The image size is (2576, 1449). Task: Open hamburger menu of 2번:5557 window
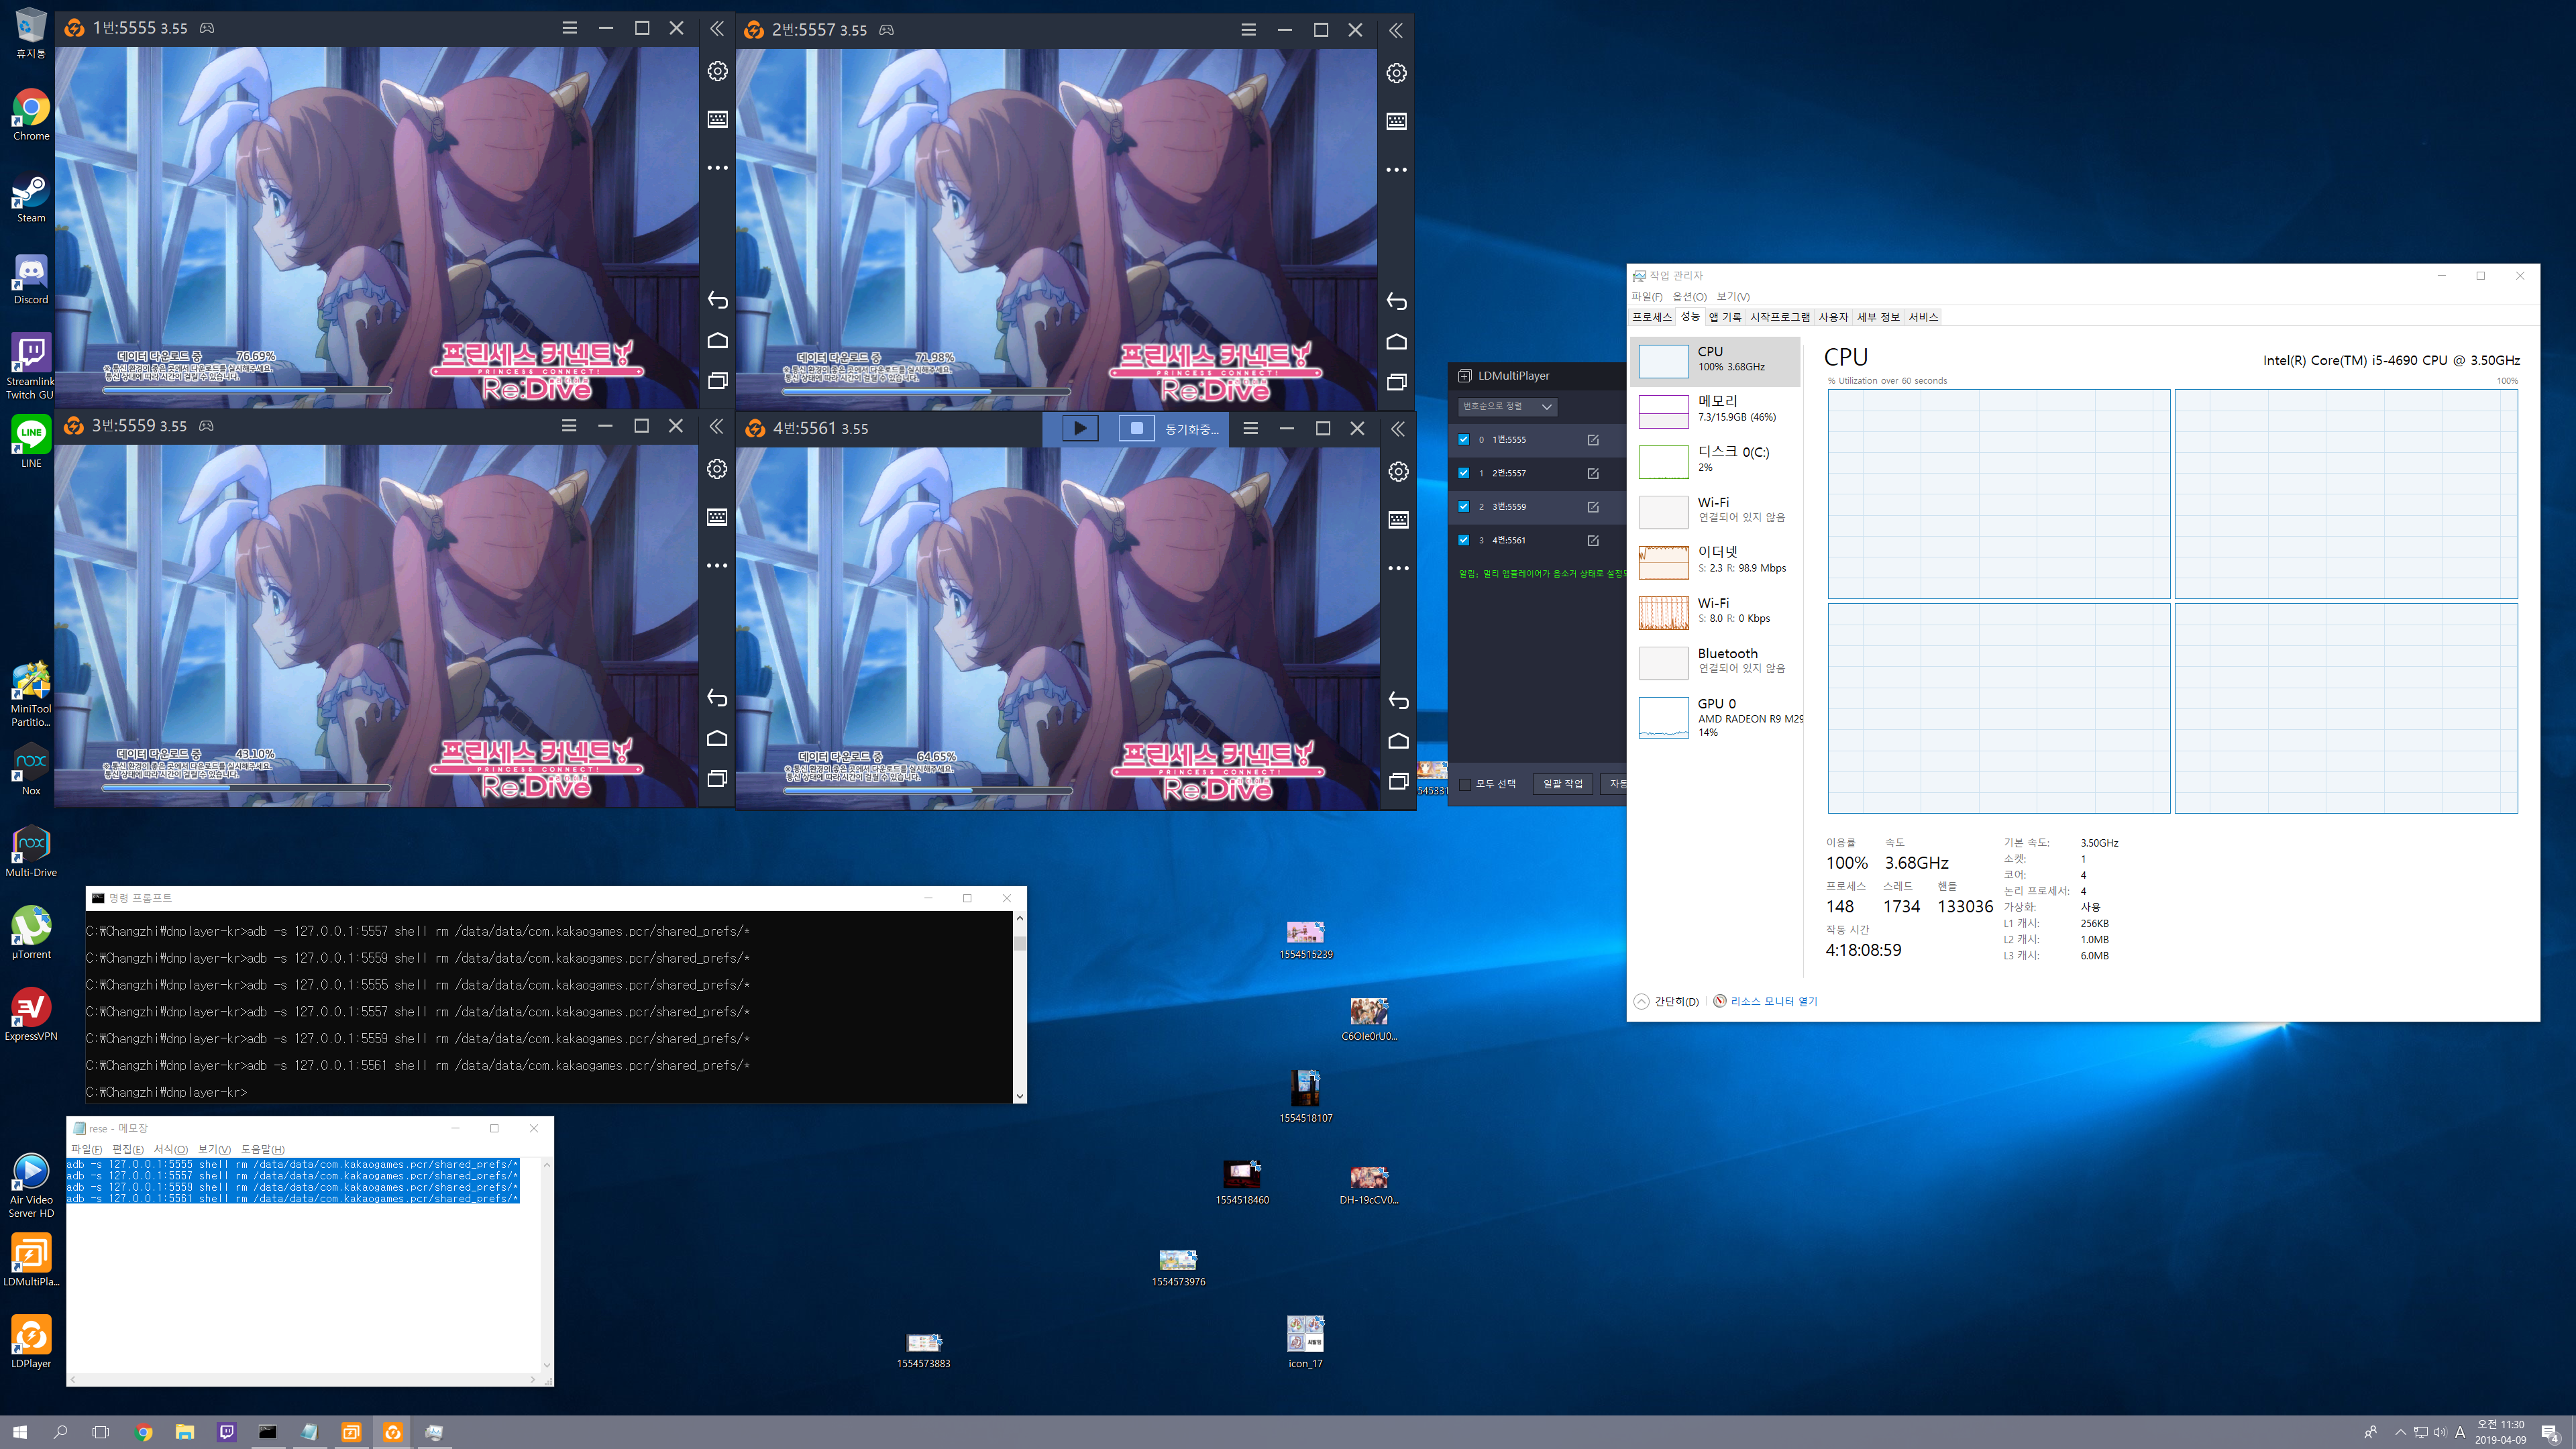pos(1248,30)
